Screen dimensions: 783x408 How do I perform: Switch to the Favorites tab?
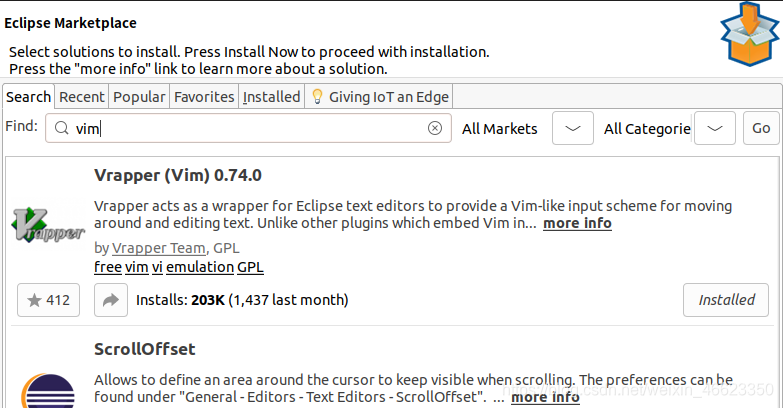tap(204, 97)
